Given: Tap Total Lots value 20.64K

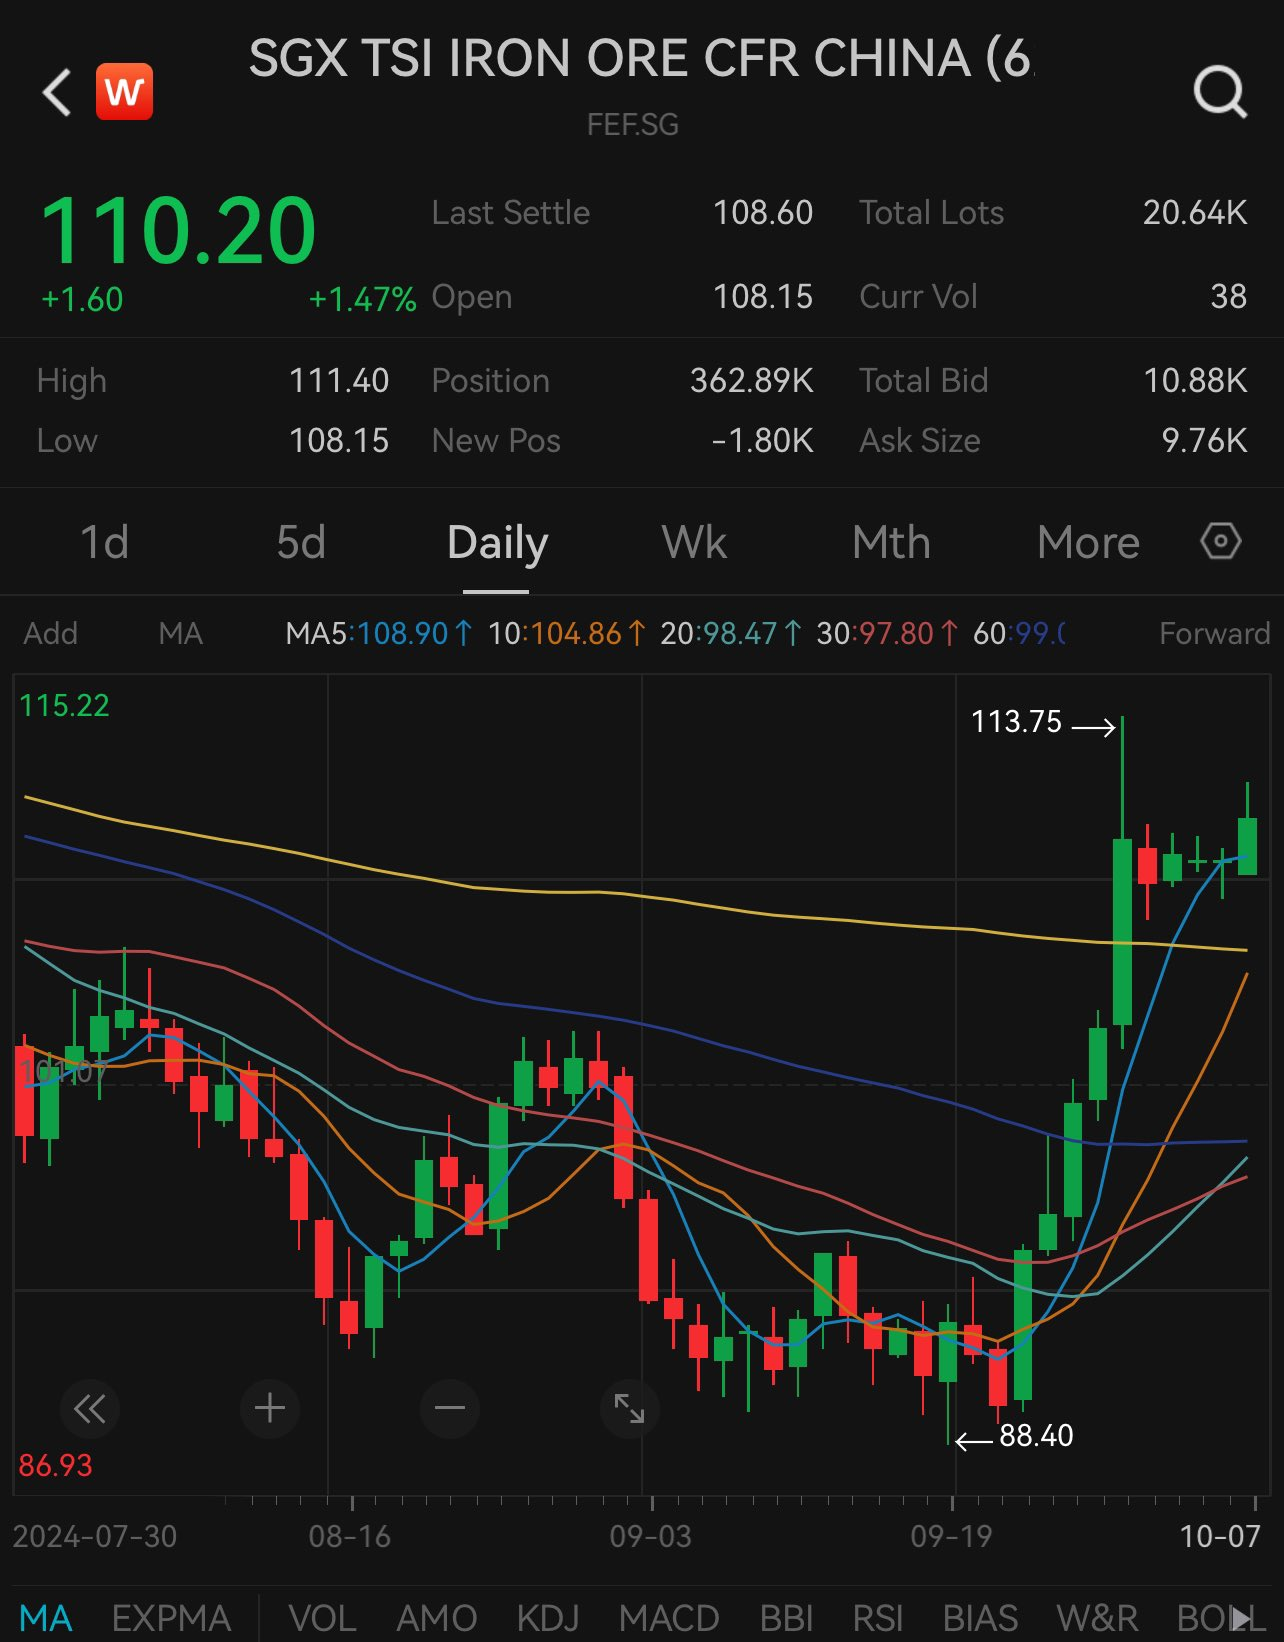Looking at the screenshot, I should 1195,213.
